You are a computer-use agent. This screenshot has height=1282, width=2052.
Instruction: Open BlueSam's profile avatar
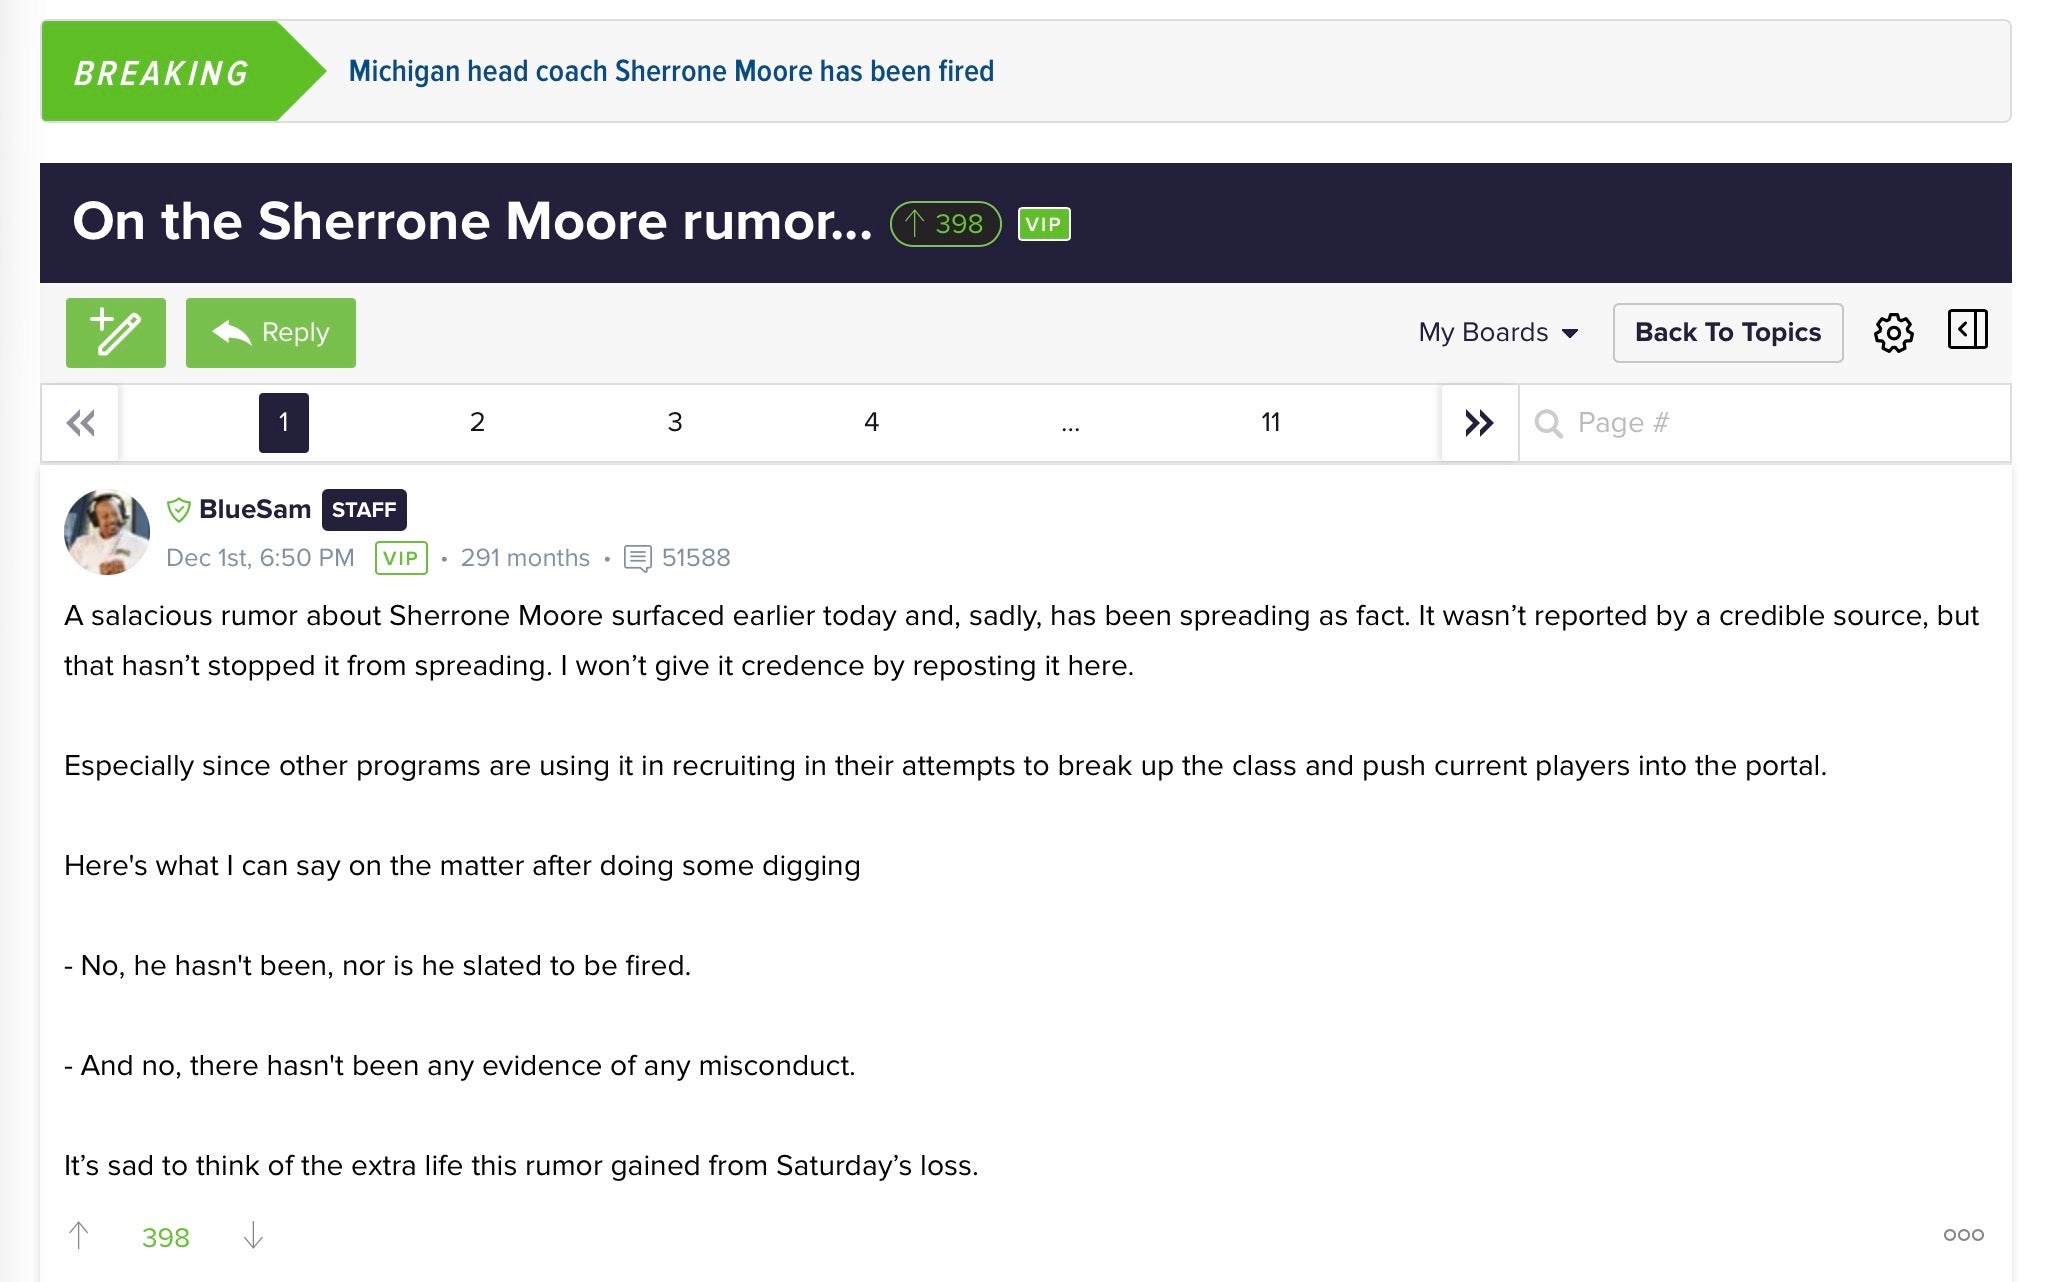107,532
